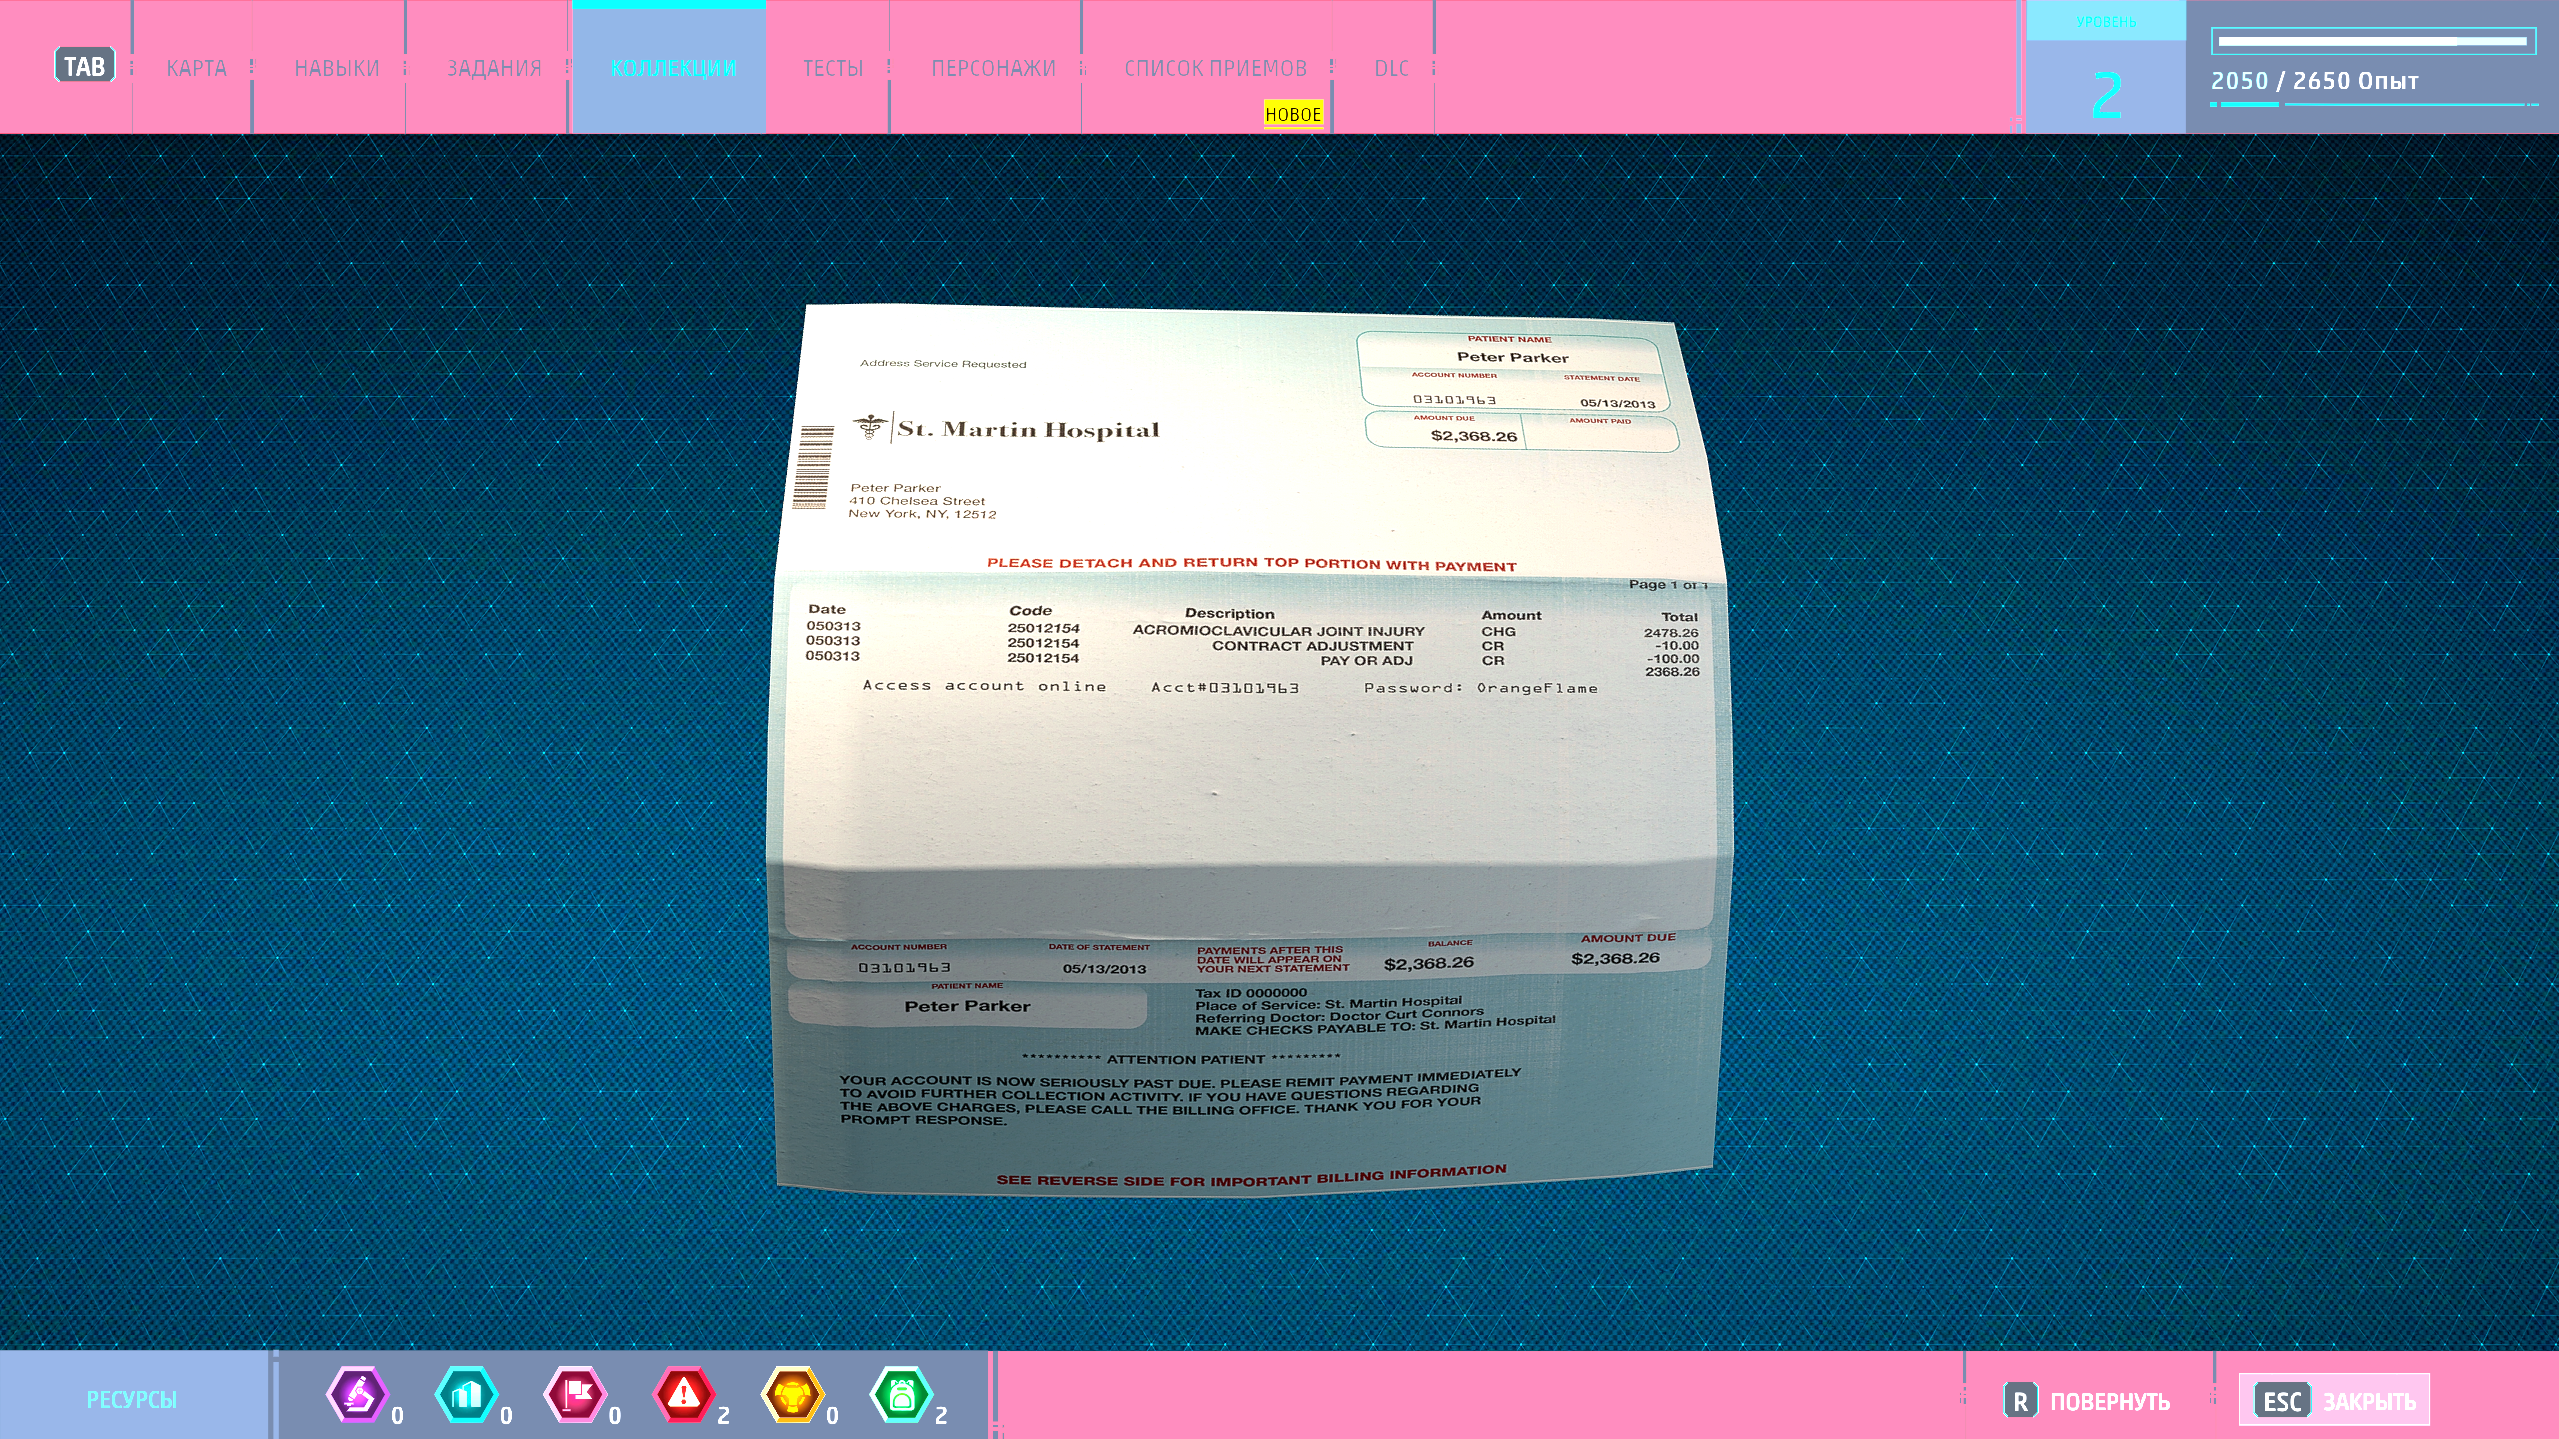Screen dimensions: 2559x1439
Task: Click the purple microscope research token icon
Action: pyautogui.click(x=358, y=1394)
